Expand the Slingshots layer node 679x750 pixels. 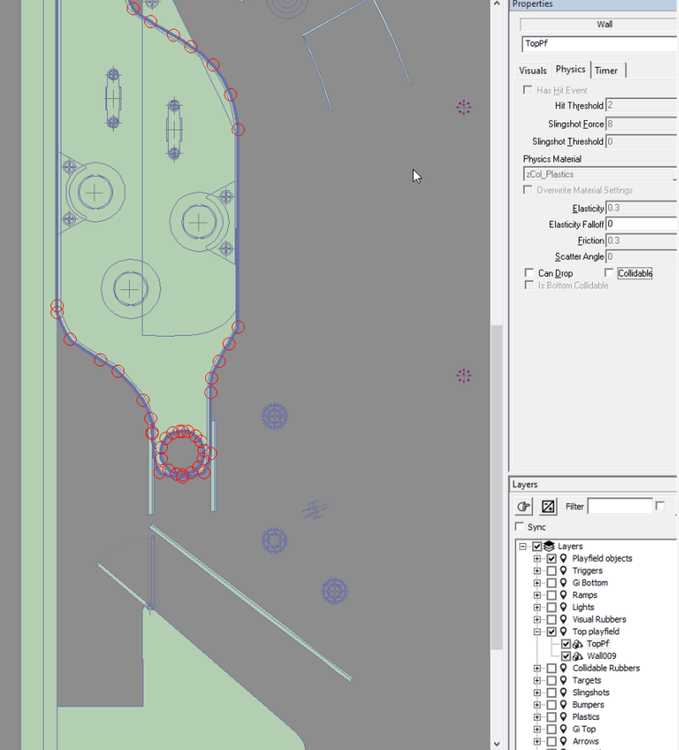tap(537, 693)
